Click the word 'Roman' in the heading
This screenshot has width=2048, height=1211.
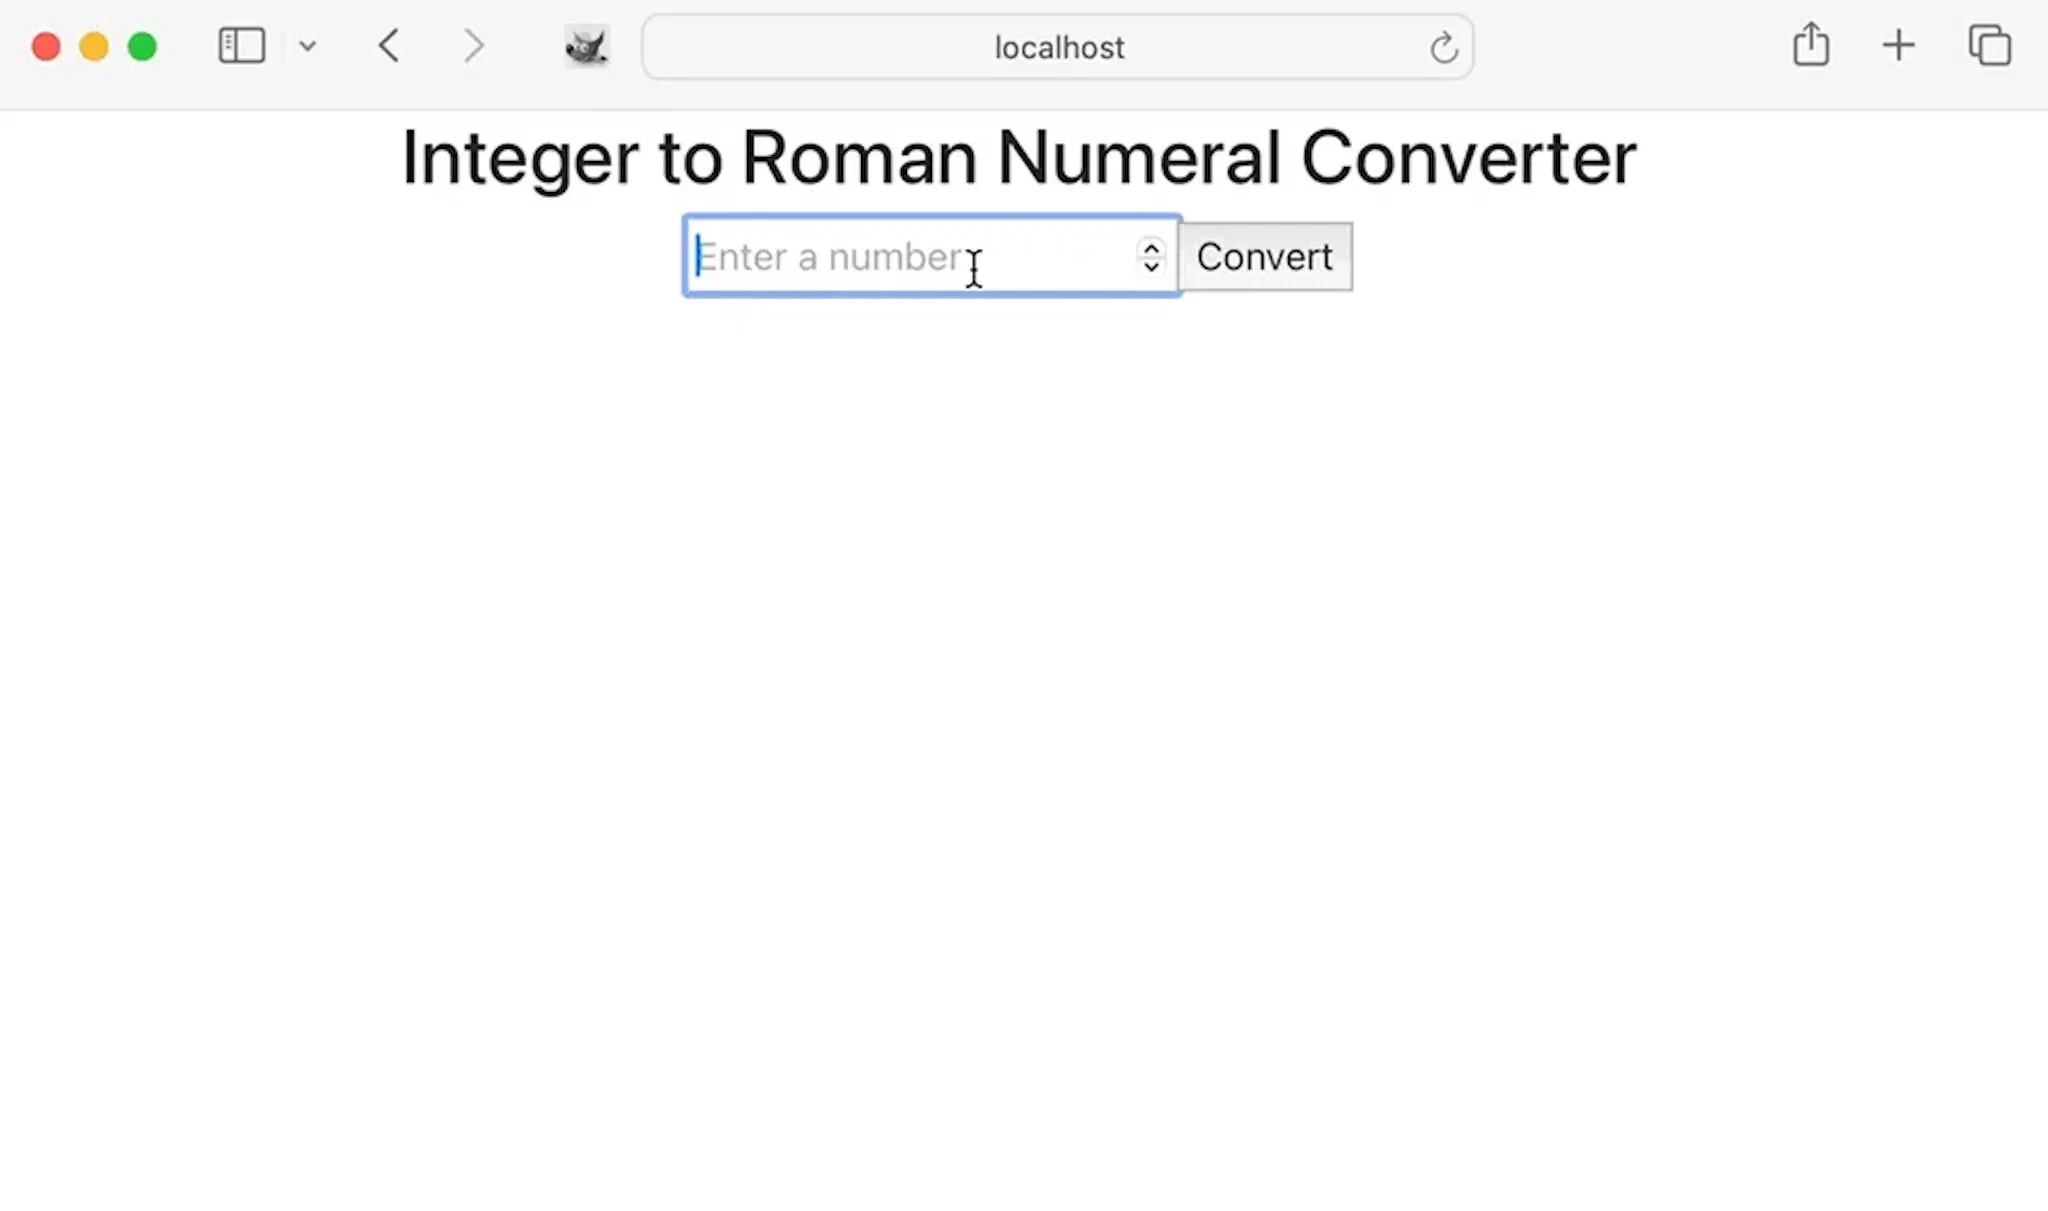859,158
